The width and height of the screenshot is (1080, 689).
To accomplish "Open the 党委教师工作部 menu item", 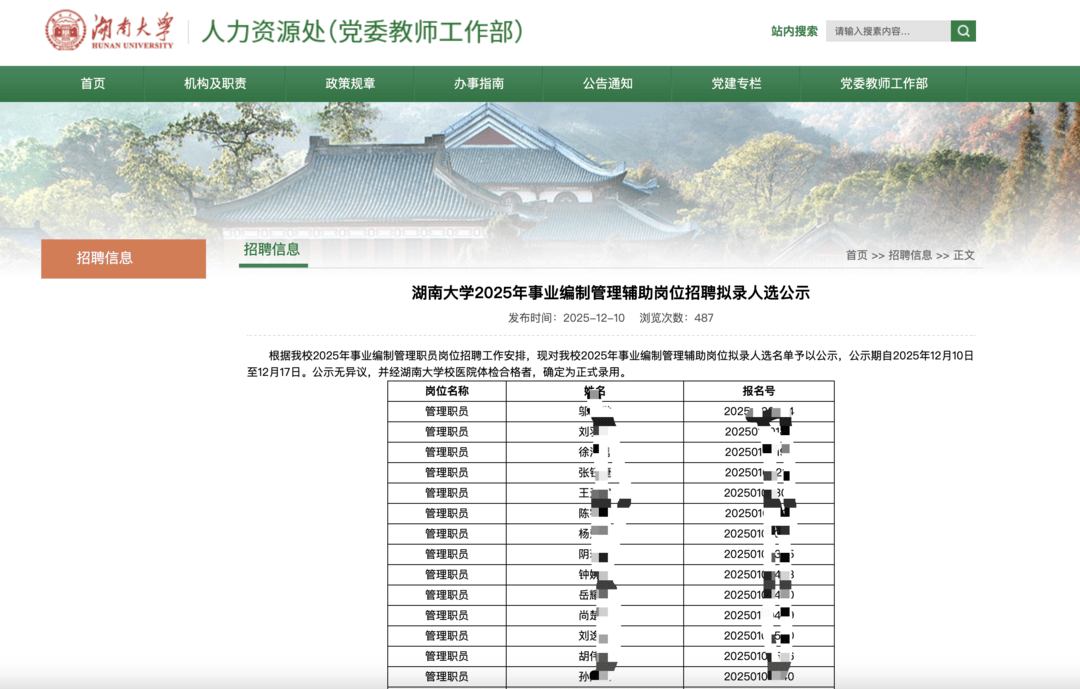I will coord(883,84).
